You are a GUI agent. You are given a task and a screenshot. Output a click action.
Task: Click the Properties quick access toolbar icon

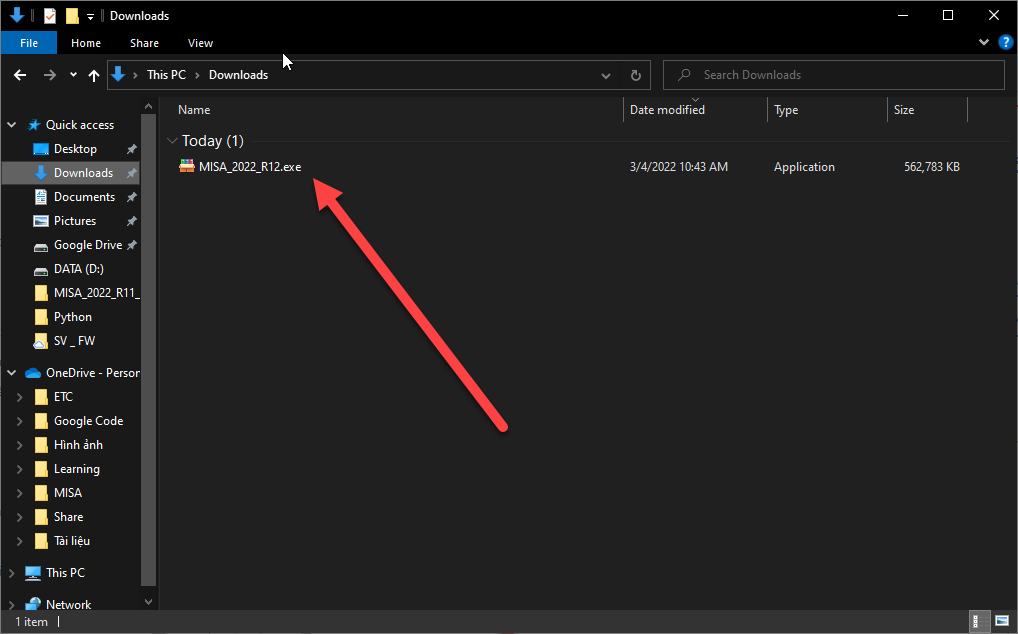pyautogui.click(x=50, y=16)
